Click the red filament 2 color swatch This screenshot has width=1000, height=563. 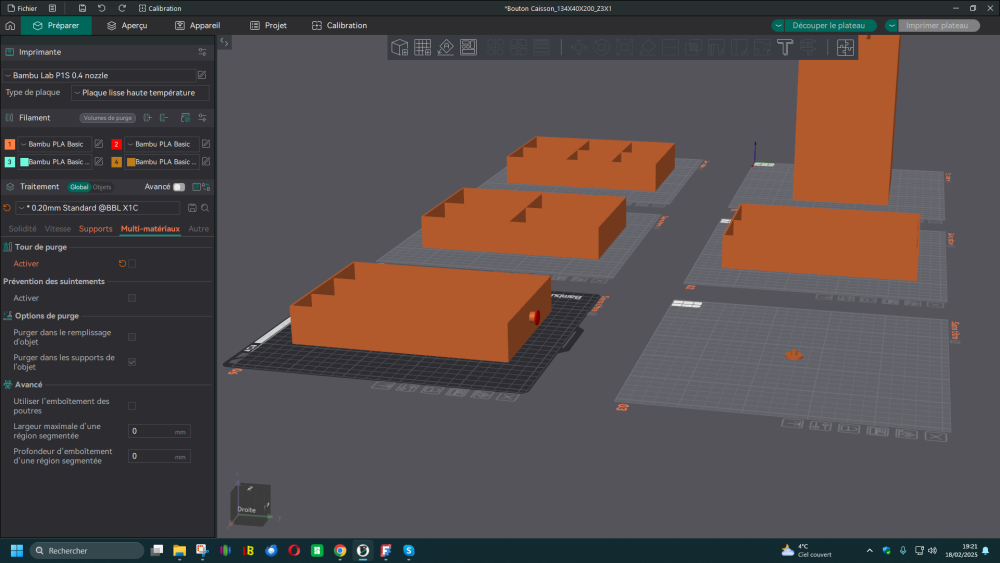point(116,144)
